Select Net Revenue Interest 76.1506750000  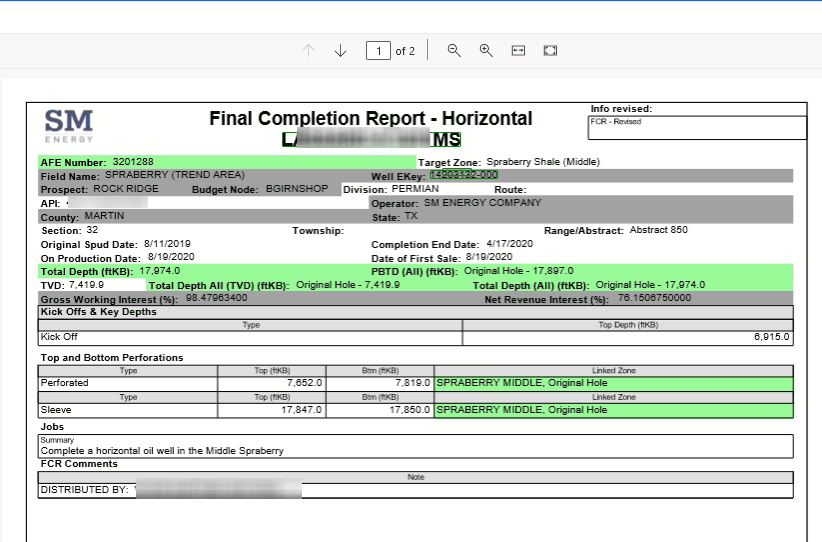pos(654,298)
